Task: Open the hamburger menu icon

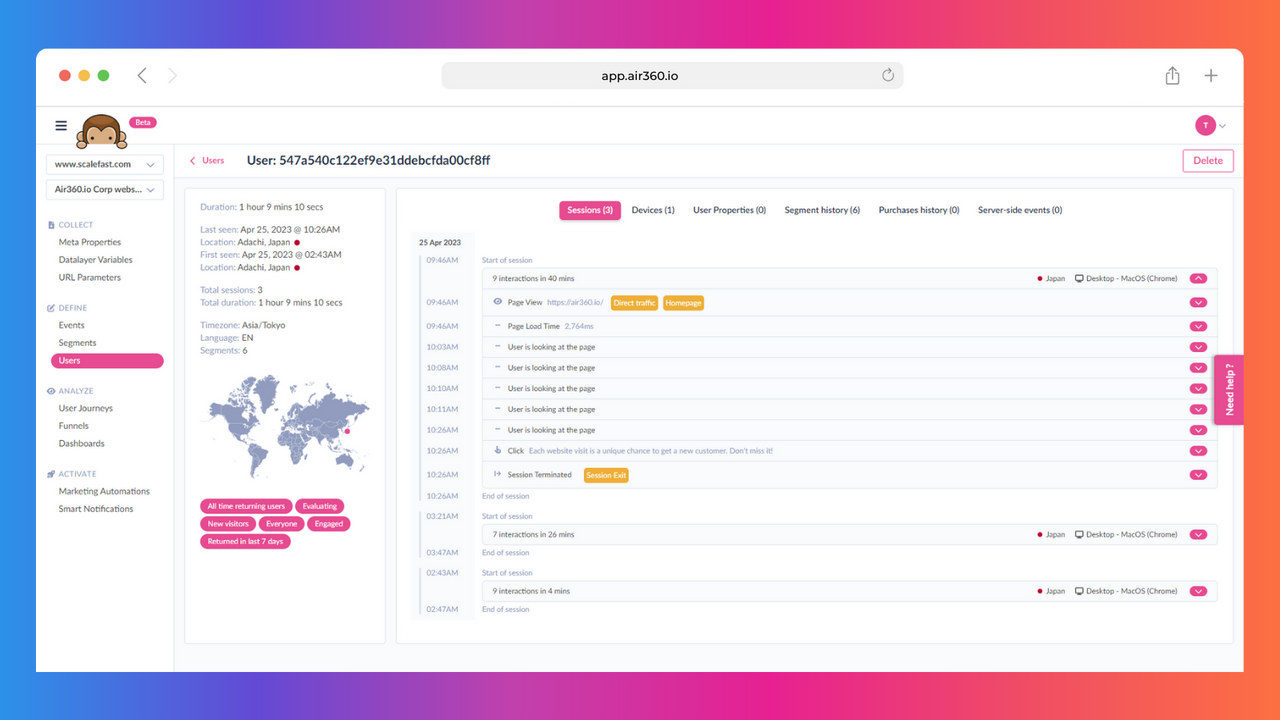Action: 61,126
